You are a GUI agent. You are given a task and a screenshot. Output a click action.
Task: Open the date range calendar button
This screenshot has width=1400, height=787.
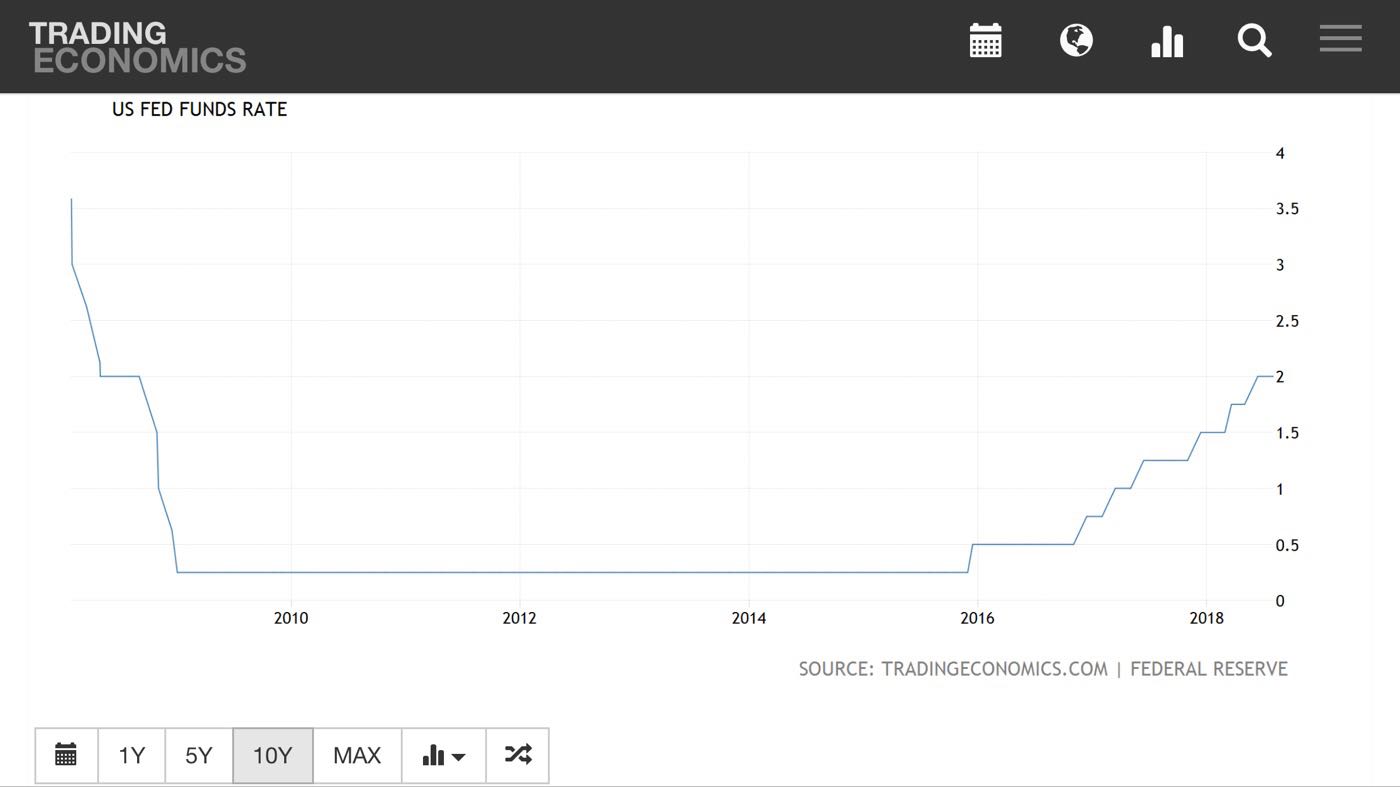[x=66, y=755]
